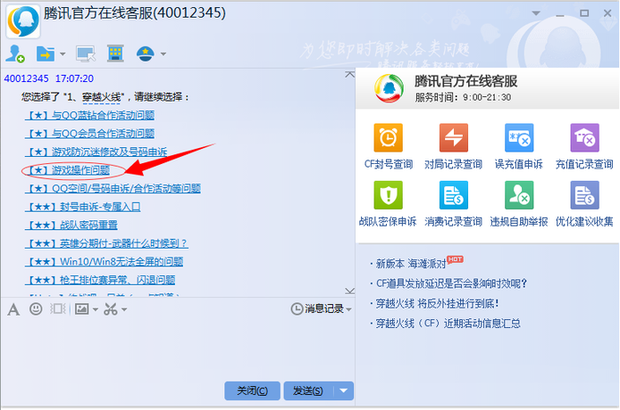
Task: Click the screenshot scissors icon
Action: (x=111, y=309)
